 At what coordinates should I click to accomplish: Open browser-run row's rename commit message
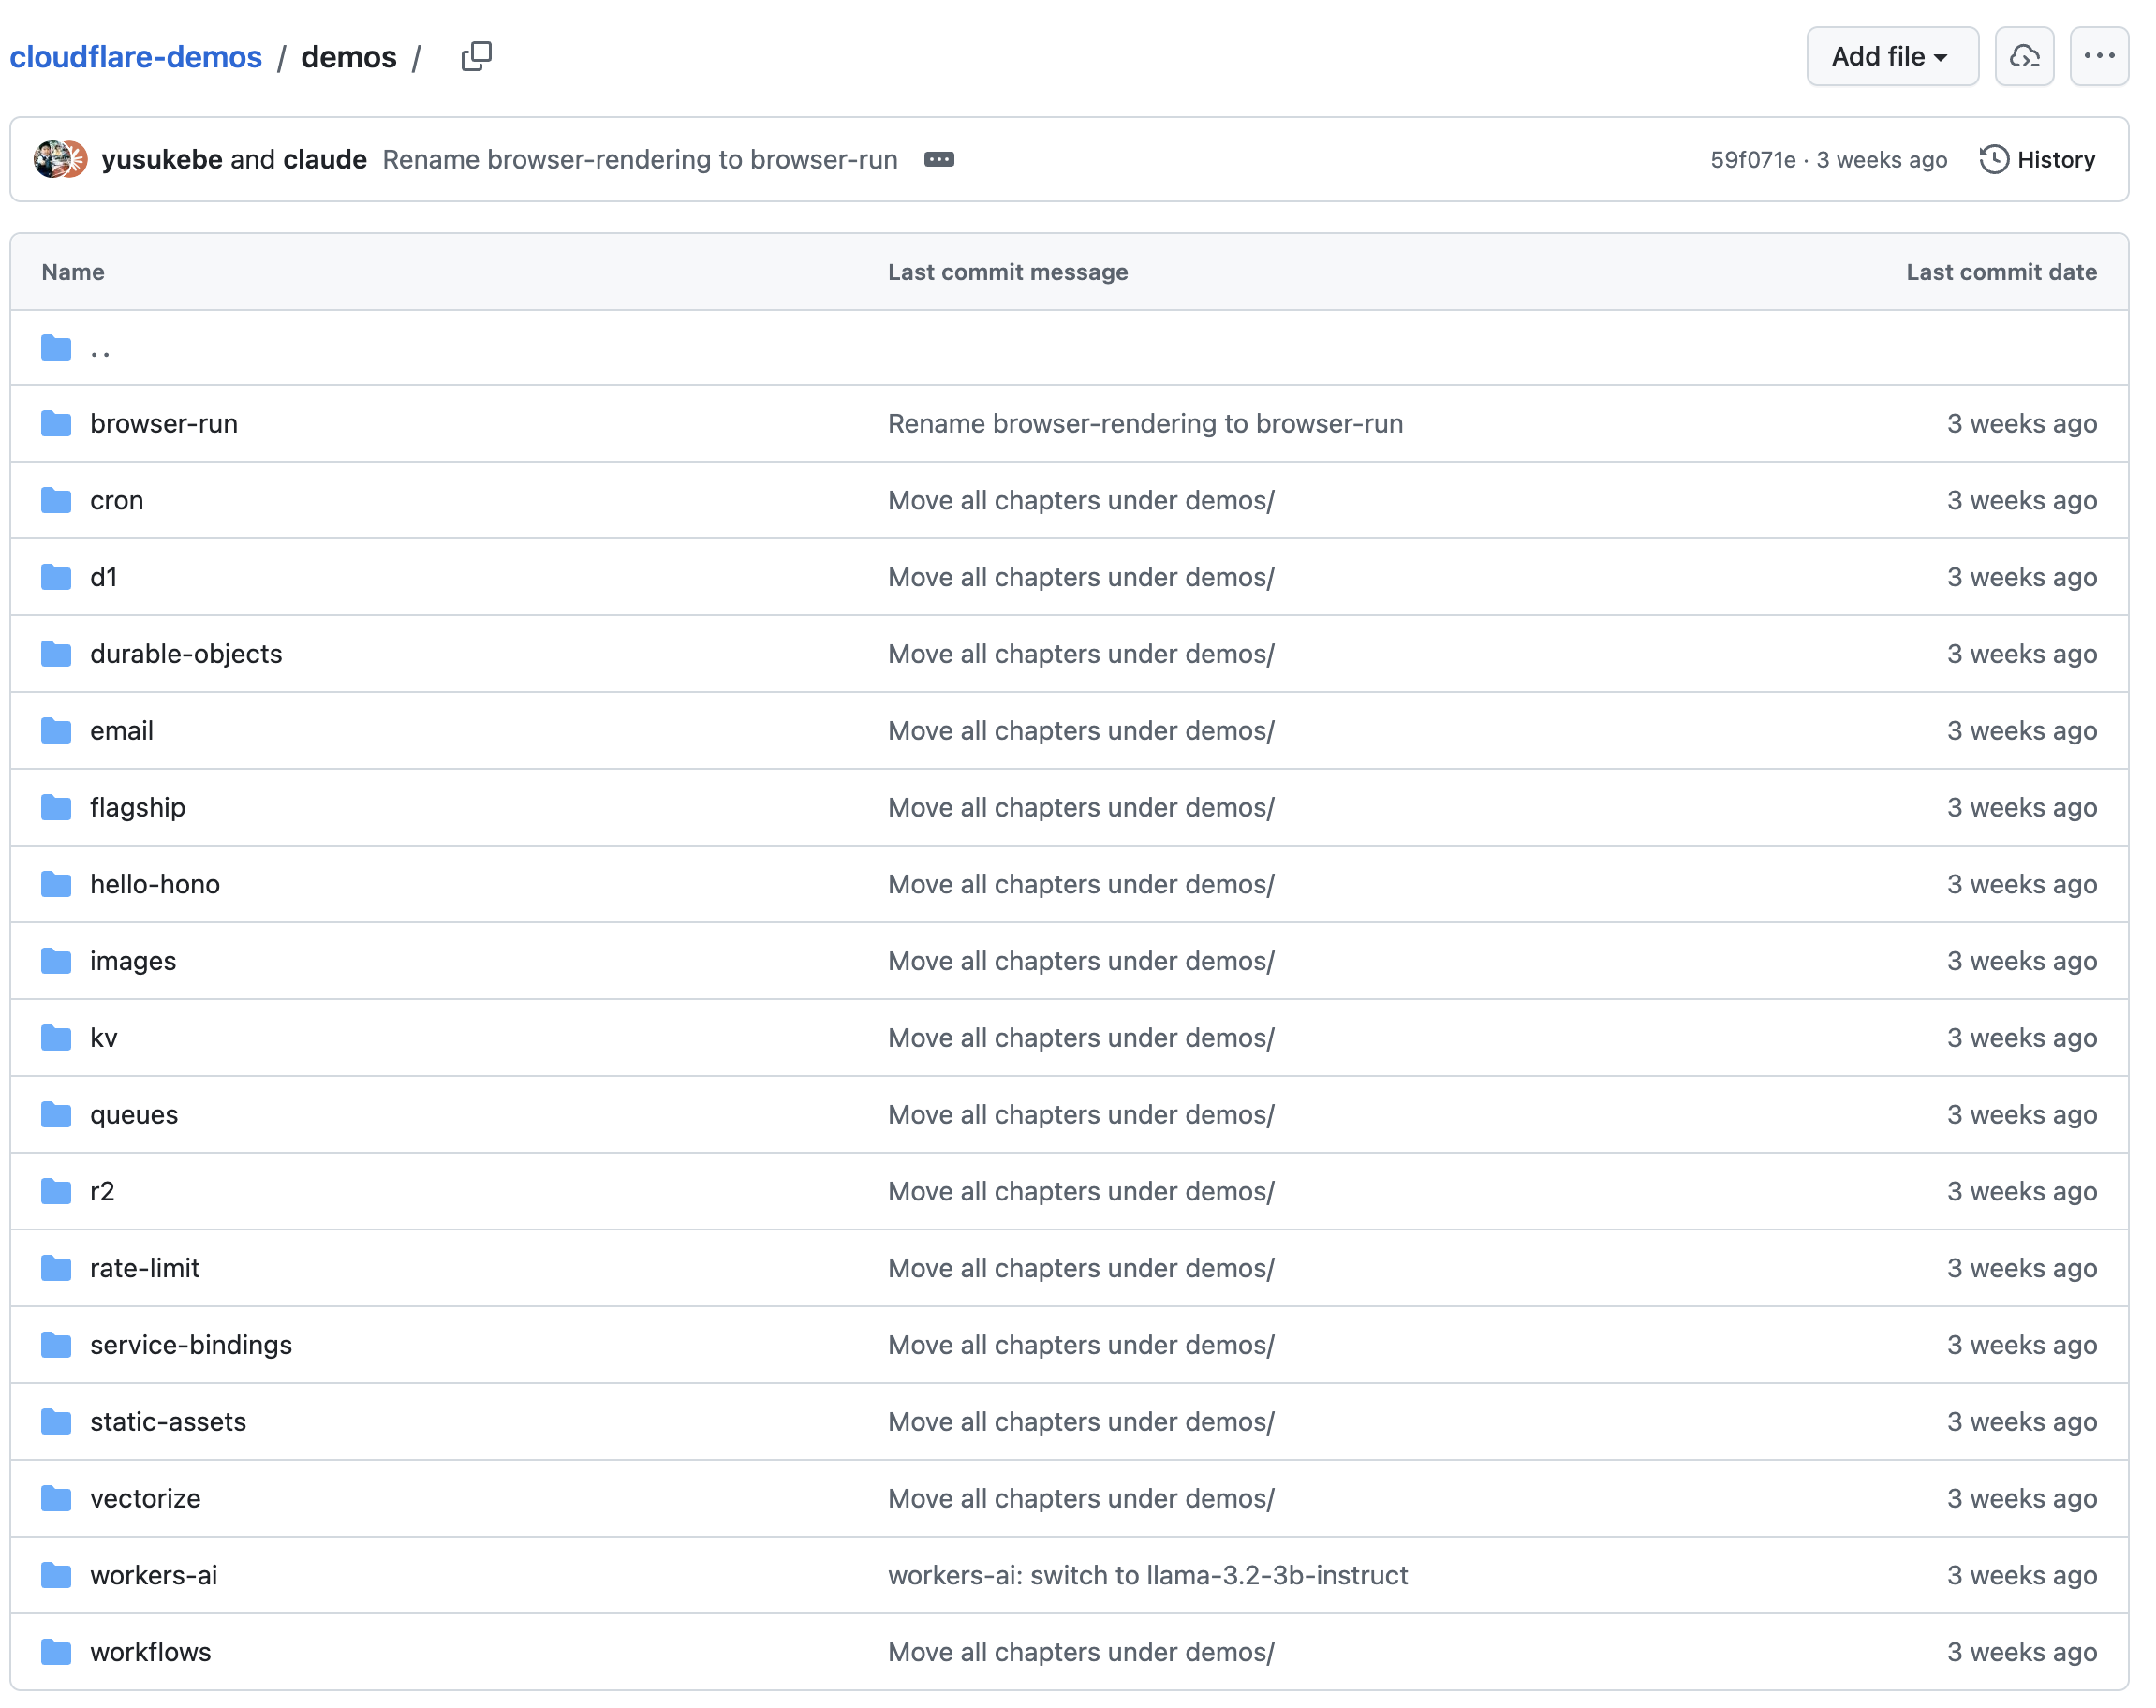(x=1145, y=423)
